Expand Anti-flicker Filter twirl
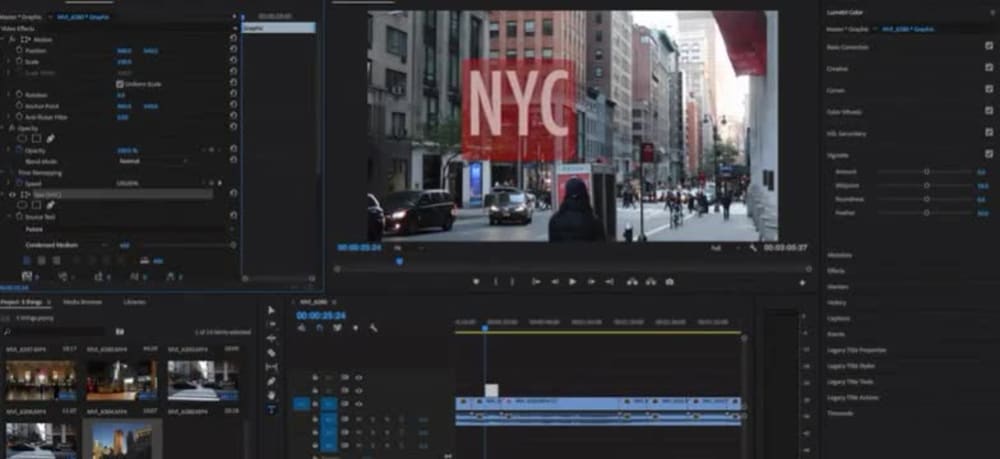Screen dimensions: 1000x459 click(9, 117)
